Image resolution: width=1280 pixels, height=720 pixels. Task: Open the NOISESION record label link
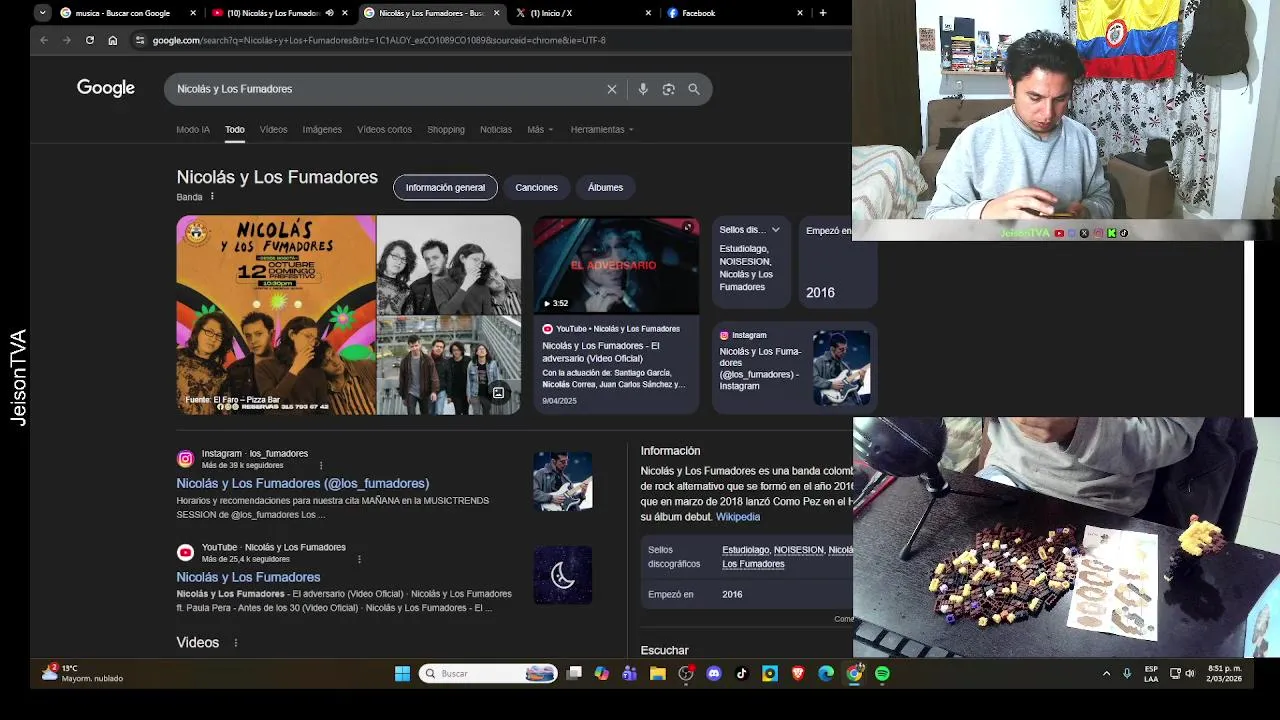click(798, 550)
